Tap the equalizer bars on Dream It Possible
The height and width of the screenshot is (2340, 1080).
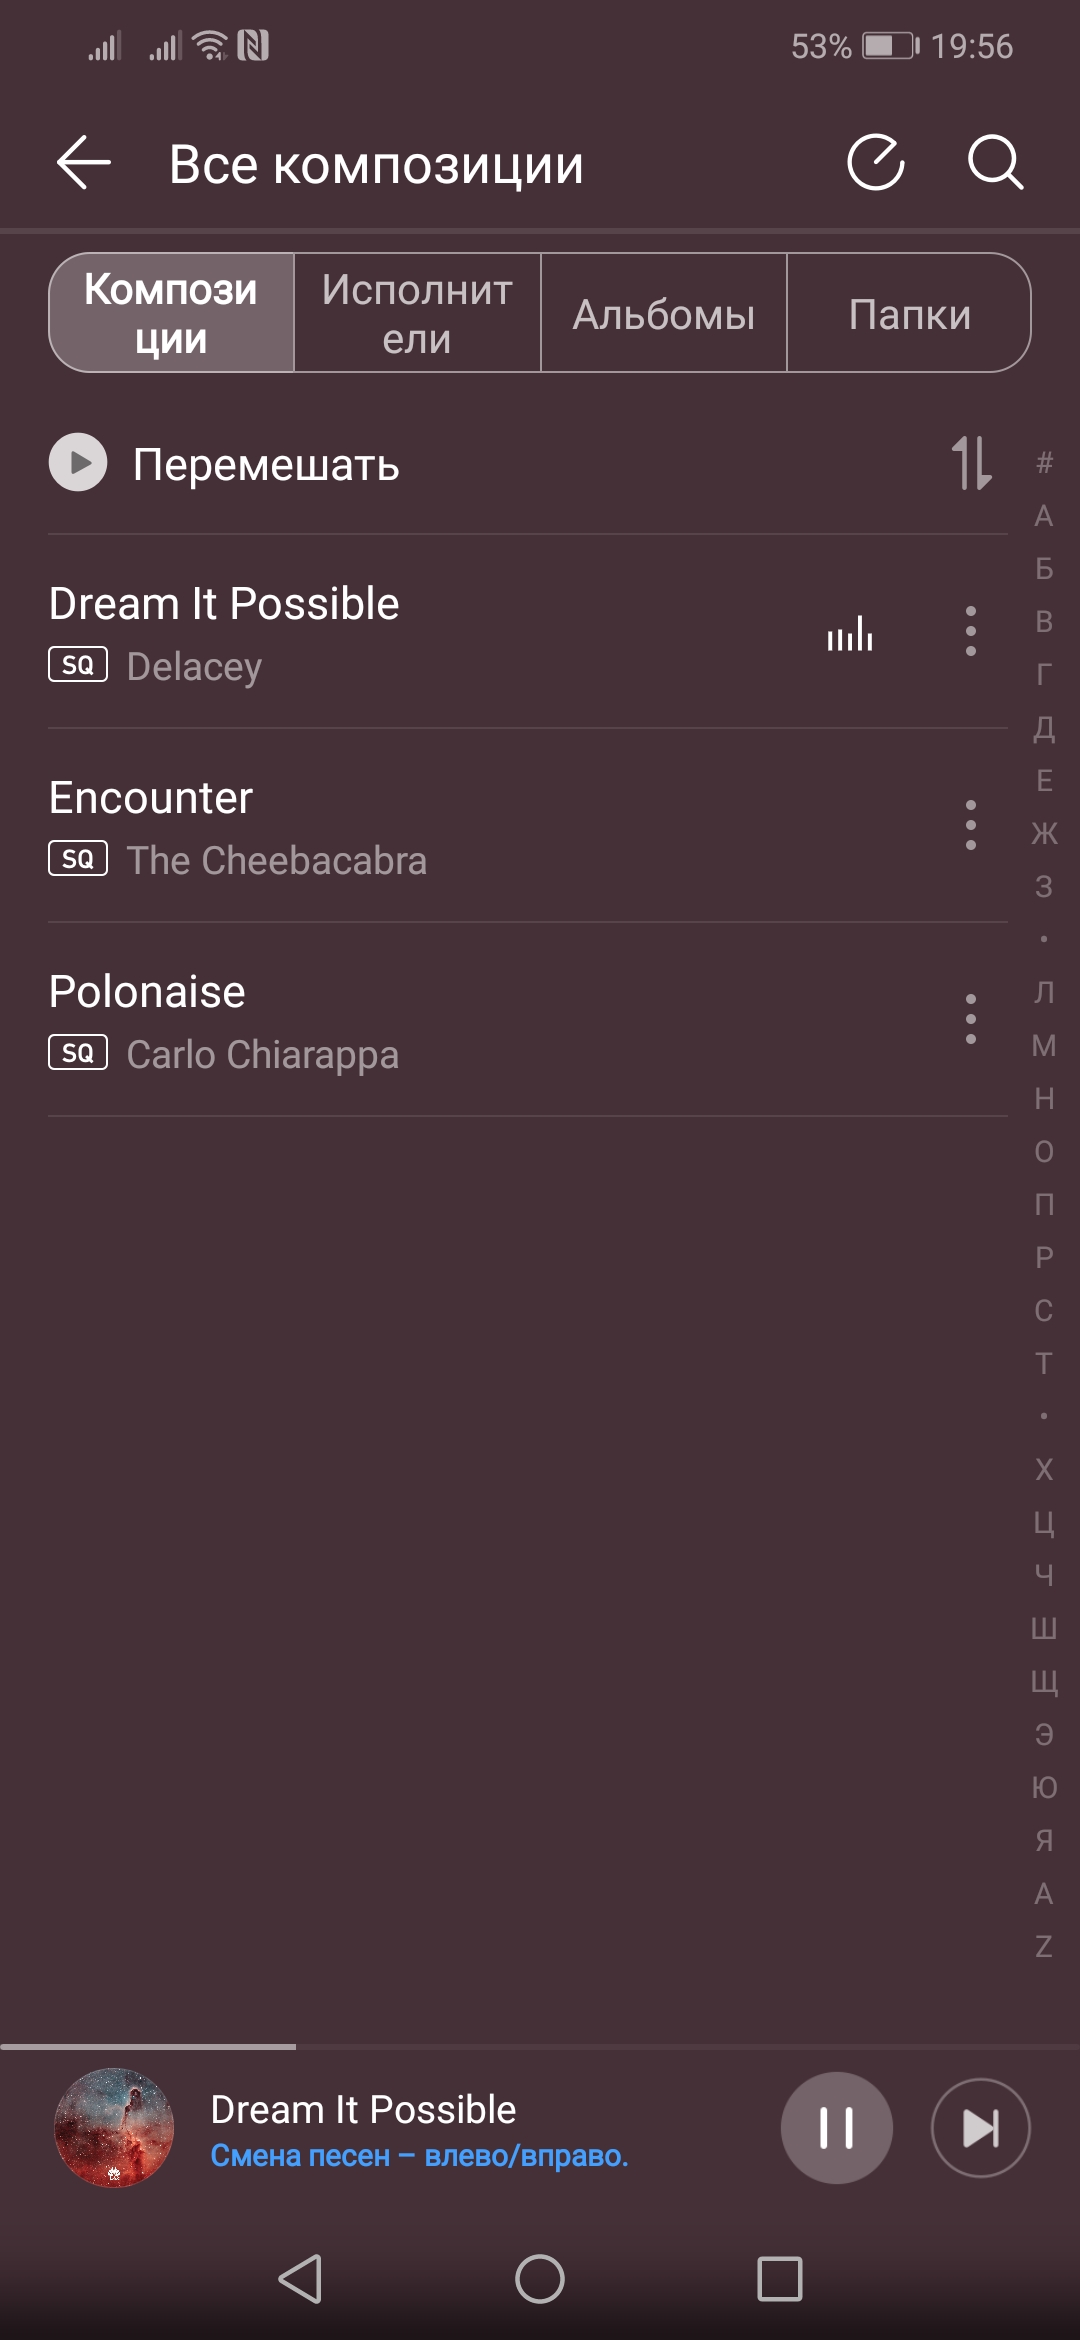pos(850,634)
